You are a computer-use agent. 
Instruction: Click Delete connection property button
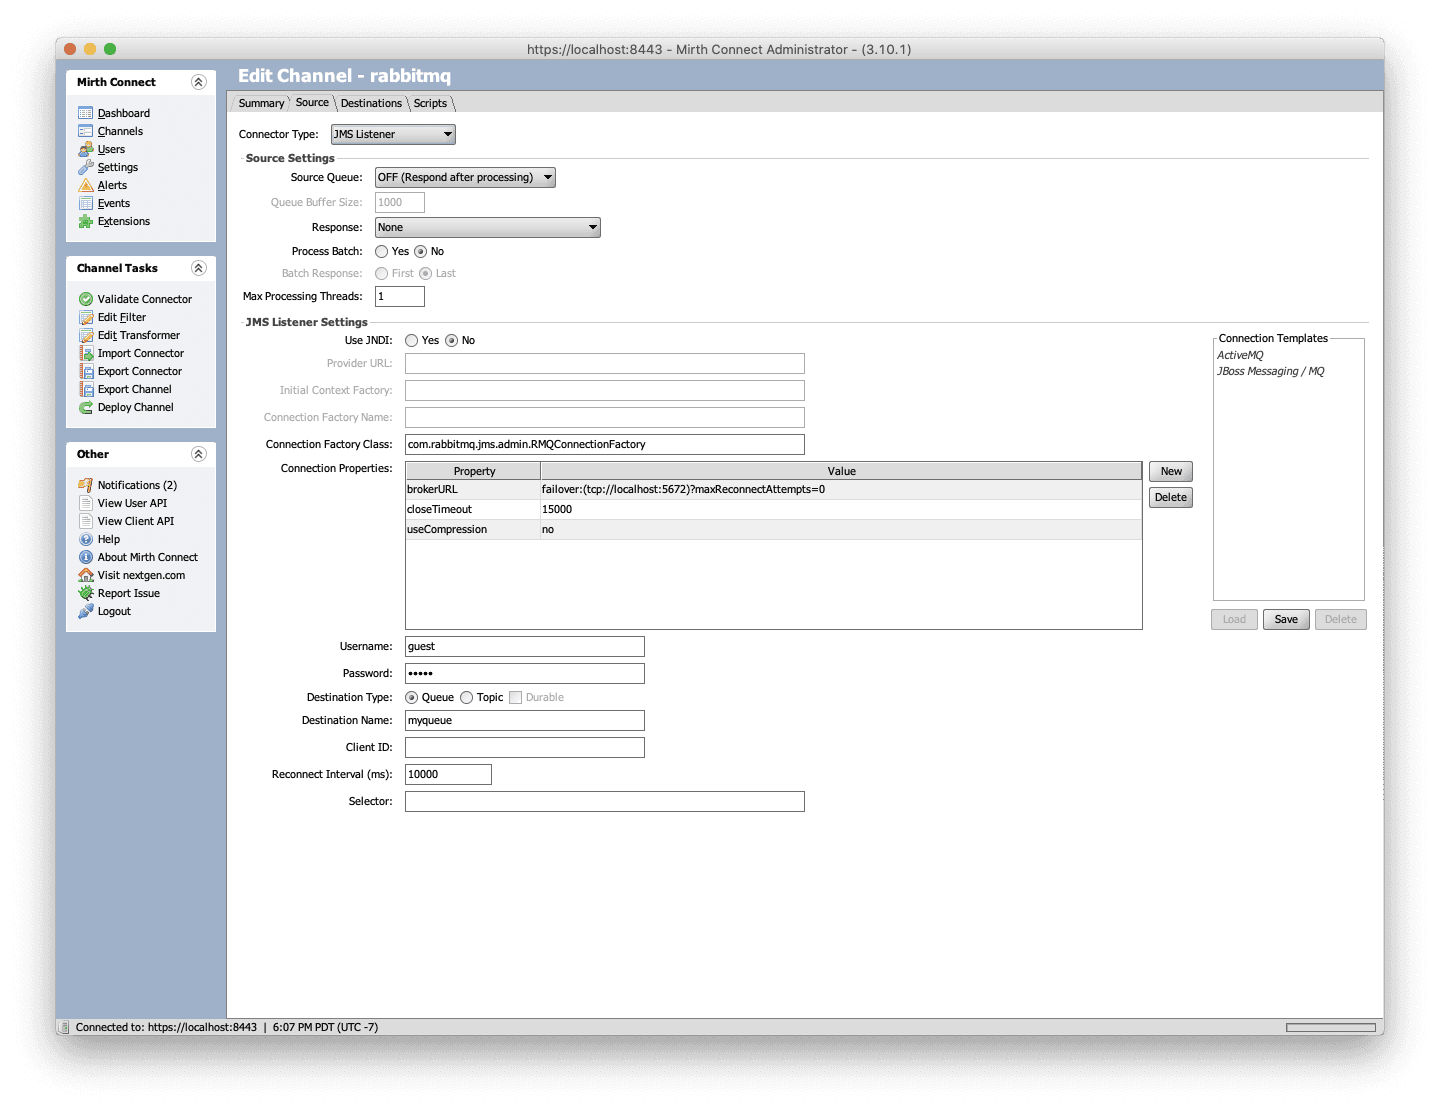(x=1171, y=497)
